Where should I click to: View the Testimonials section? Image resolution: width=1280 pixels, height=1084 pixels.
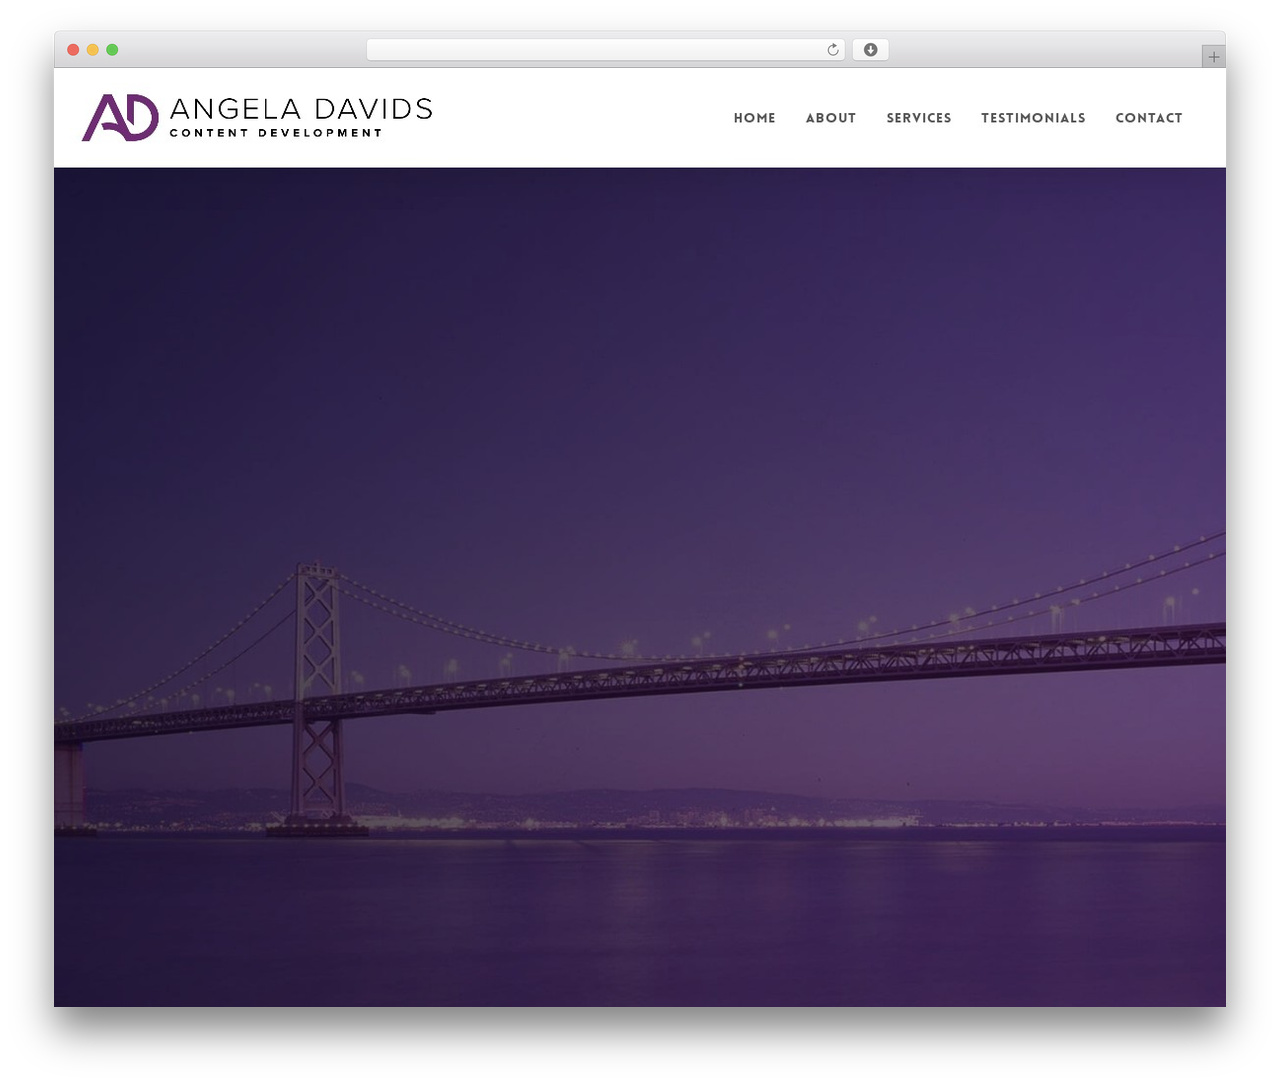coord(1033,118)
